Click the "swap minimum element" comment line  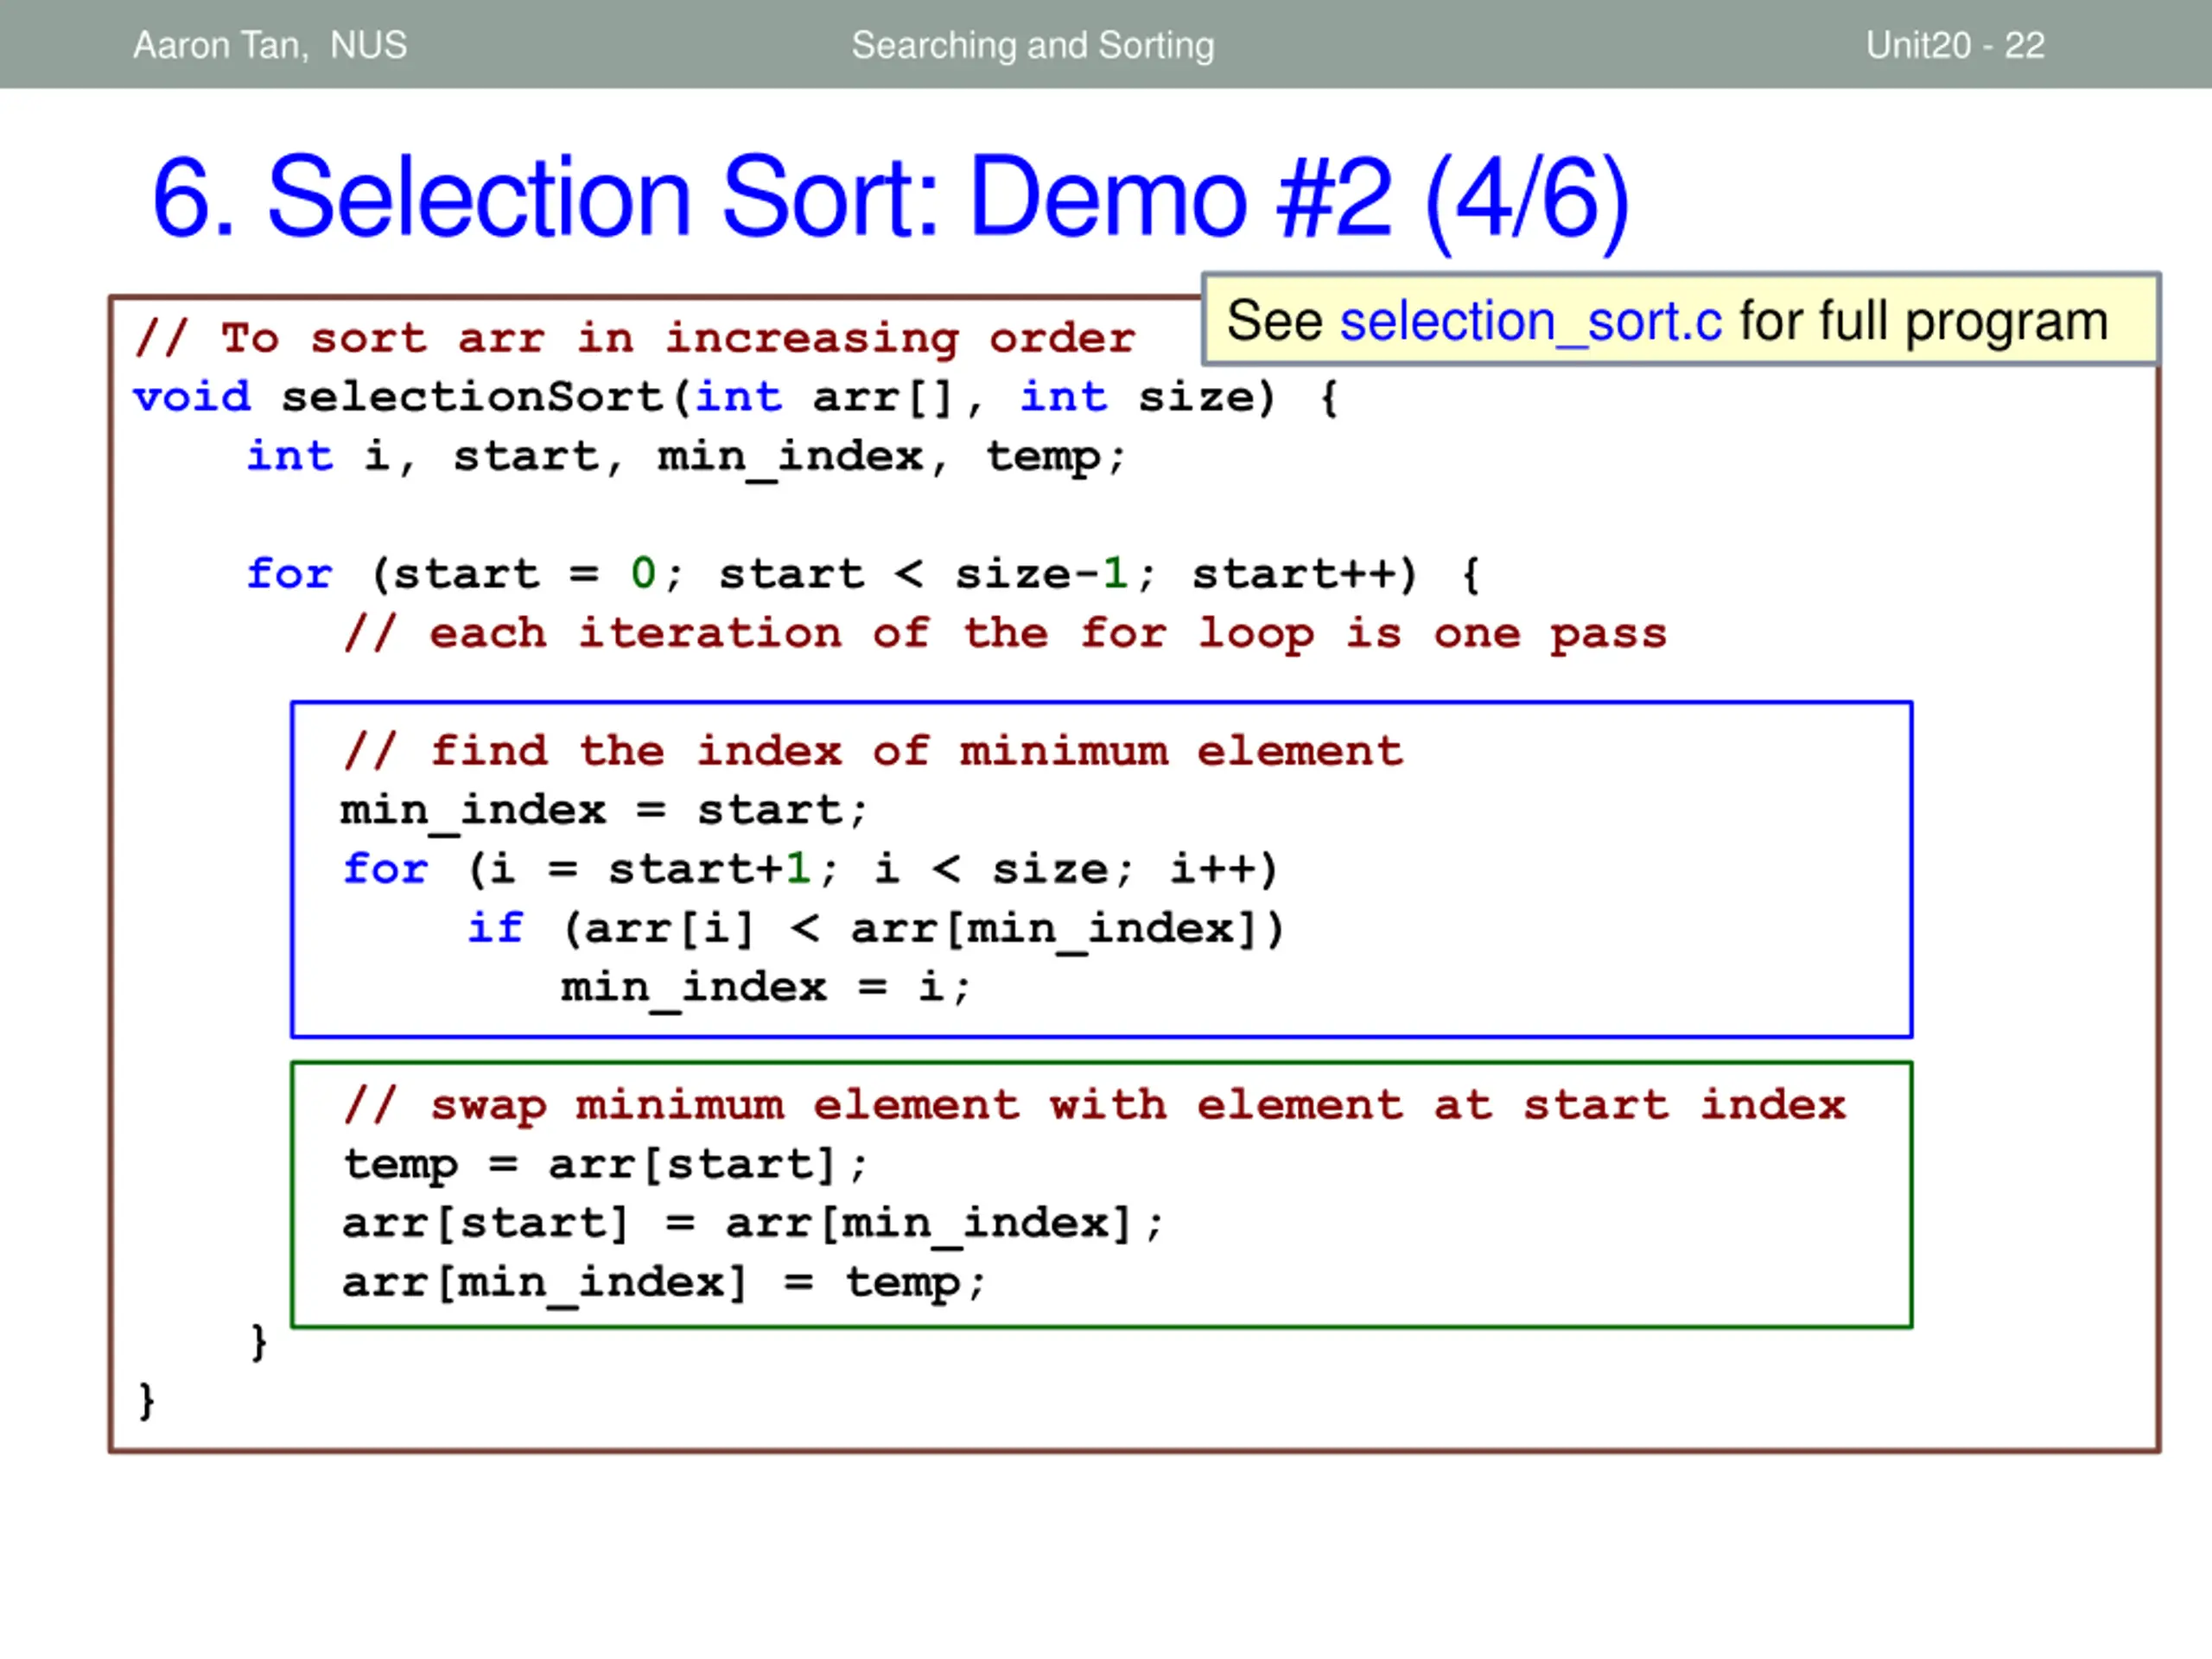1094,1105
